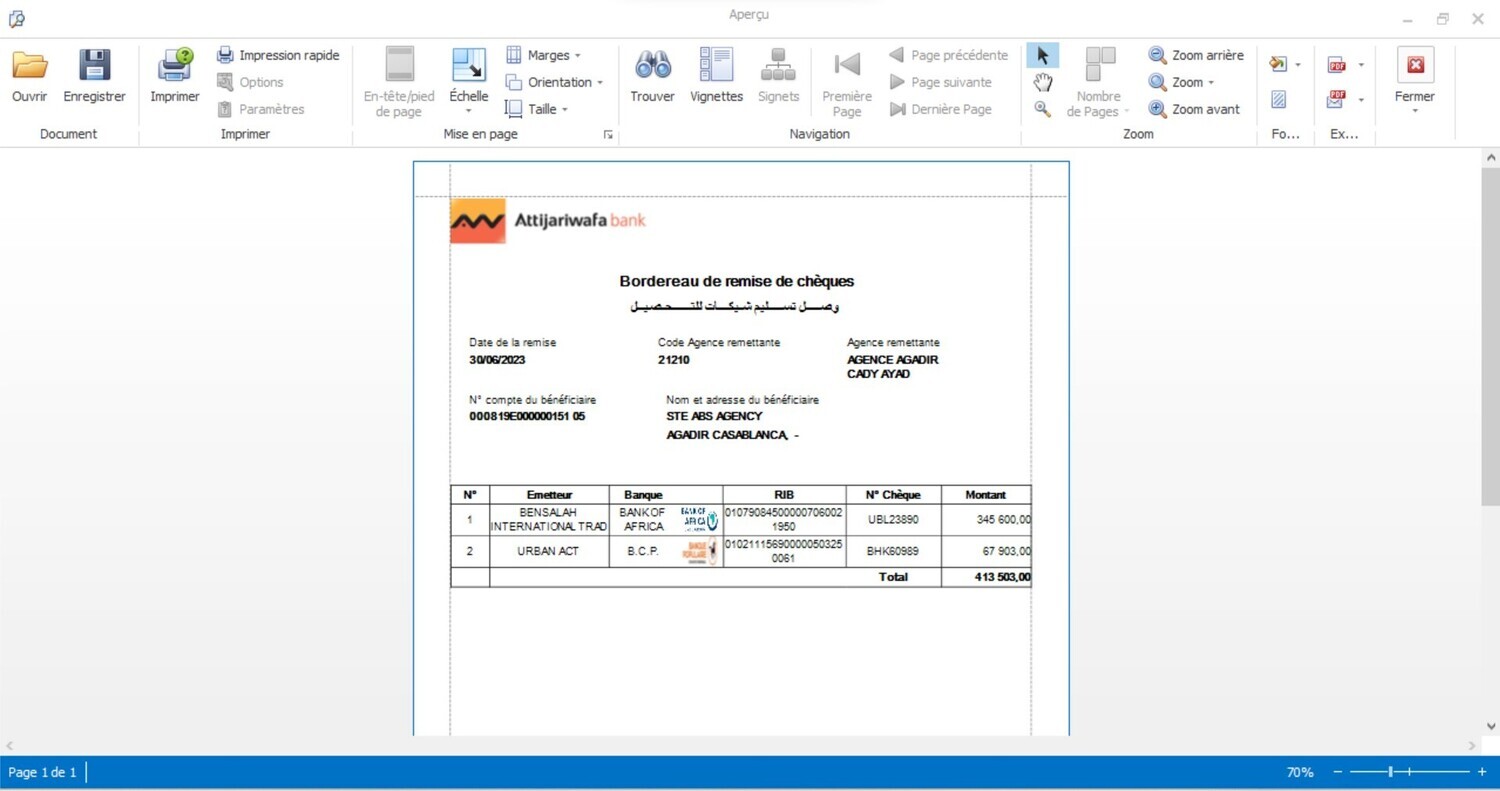
Task: Open the page background color icon
Action: point(1278,65)
